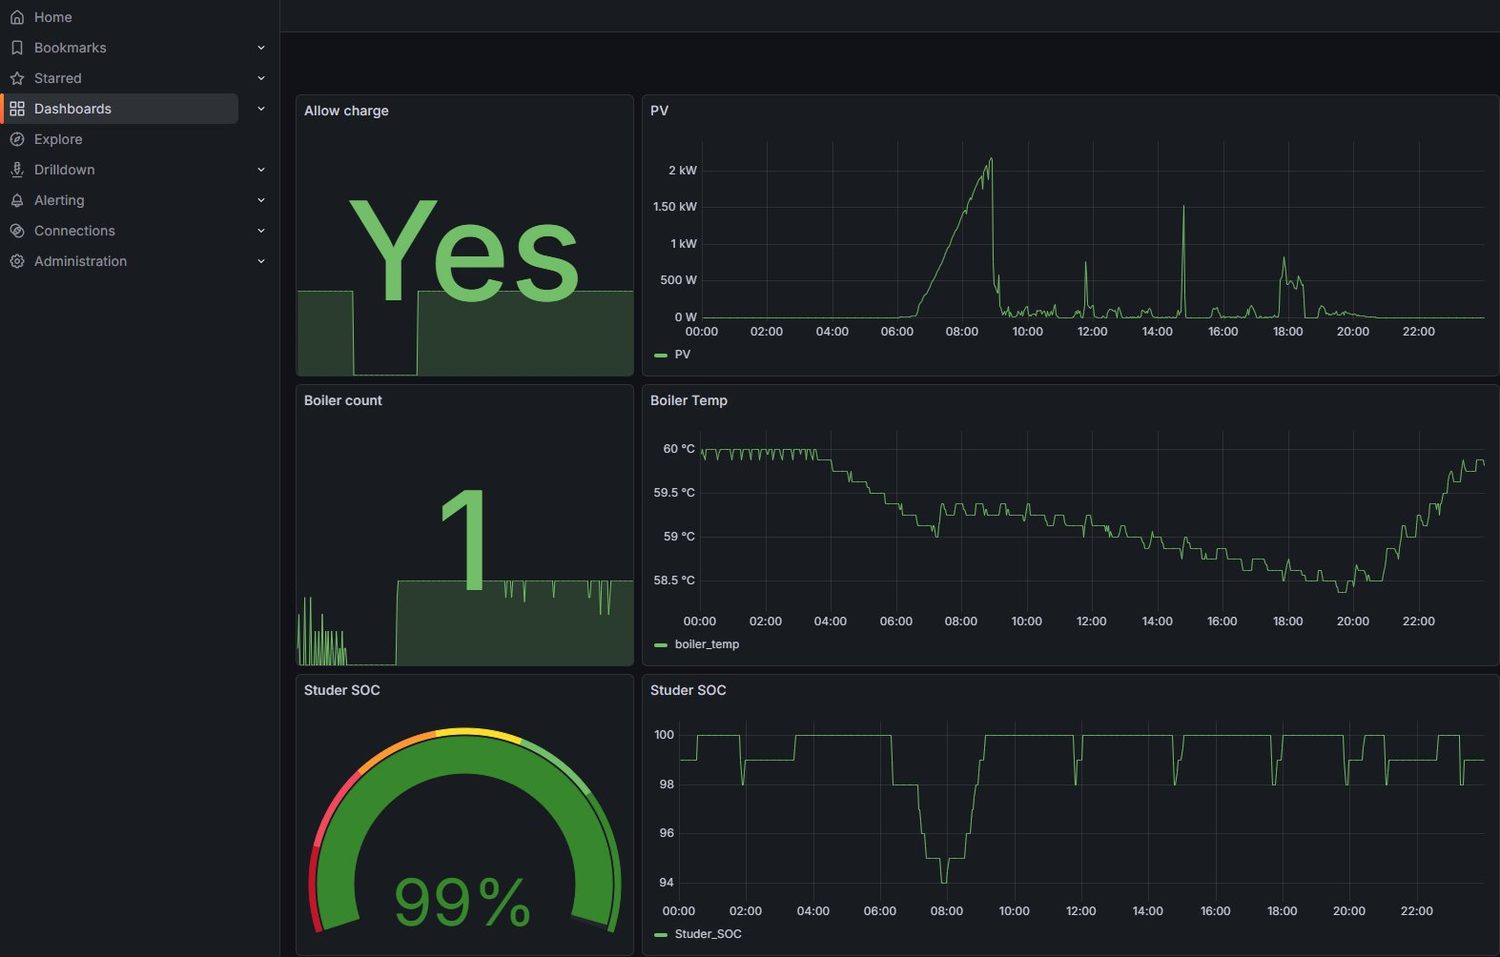This screenshot has height=957, width=1500.
Task: Click the Allow charge panel title
Action: [x=346, y=111]
